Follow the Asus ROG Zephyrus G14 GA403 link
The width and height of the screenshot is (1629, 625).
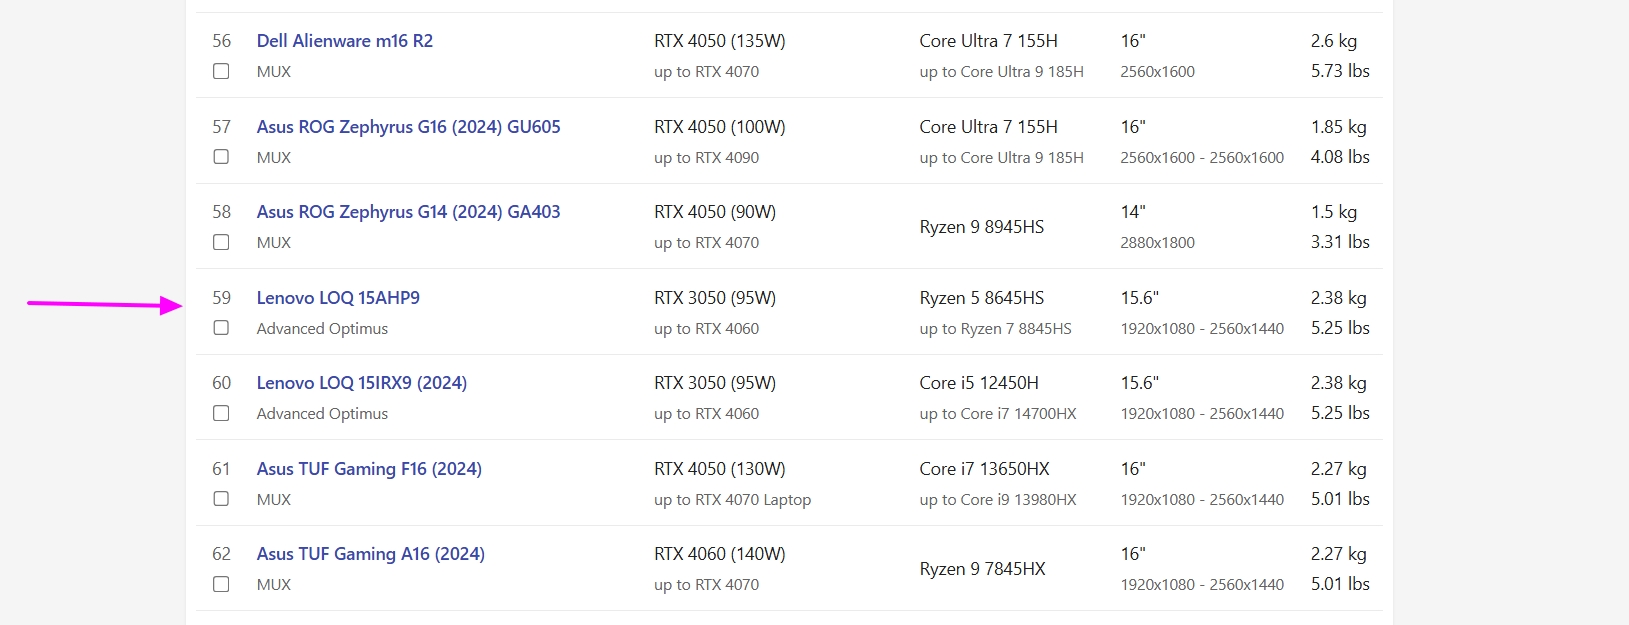[408, 212]
